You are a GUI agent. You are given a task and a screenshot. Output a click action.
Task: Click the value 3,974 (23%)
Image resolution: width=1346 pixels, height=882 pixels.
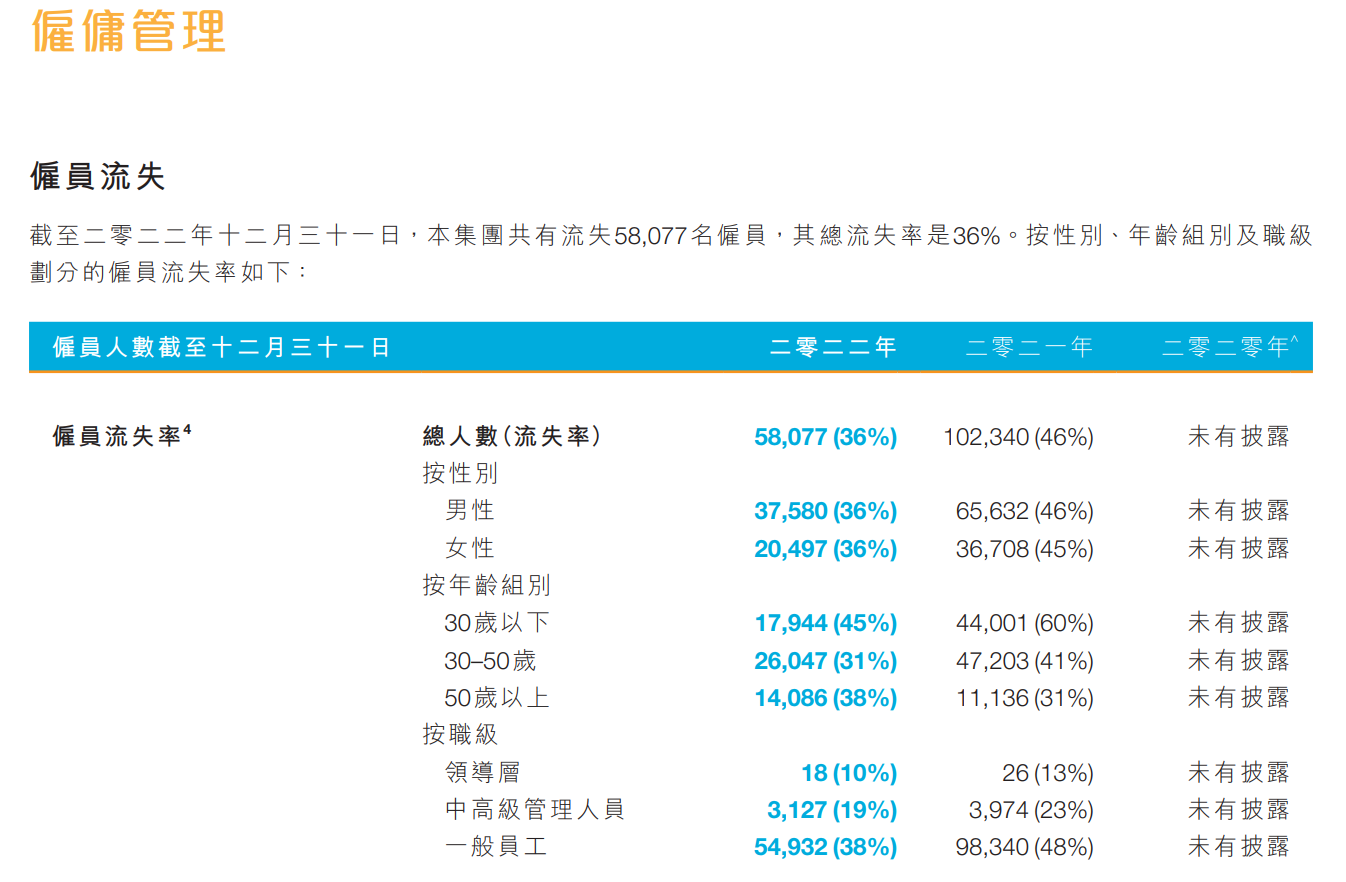1031,810
